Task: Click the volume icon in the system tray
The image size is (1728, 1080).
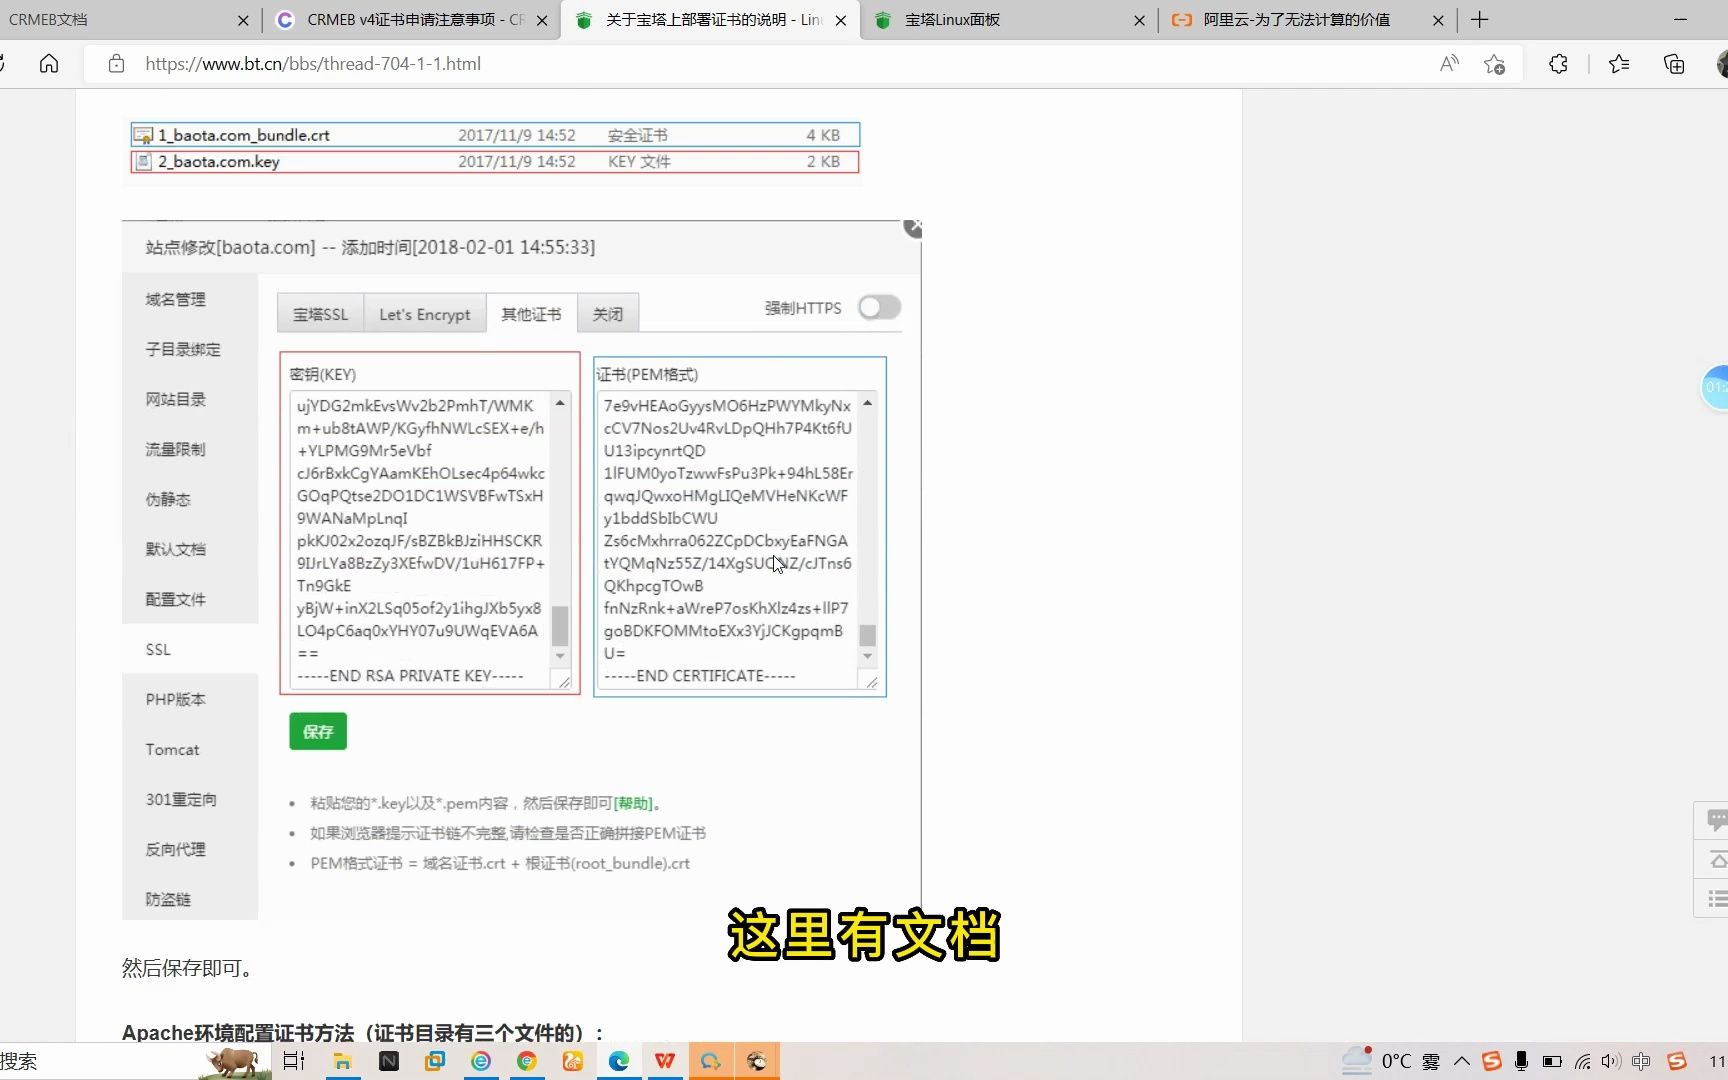Action: pyautogui.click(x=1610, y=1061)
